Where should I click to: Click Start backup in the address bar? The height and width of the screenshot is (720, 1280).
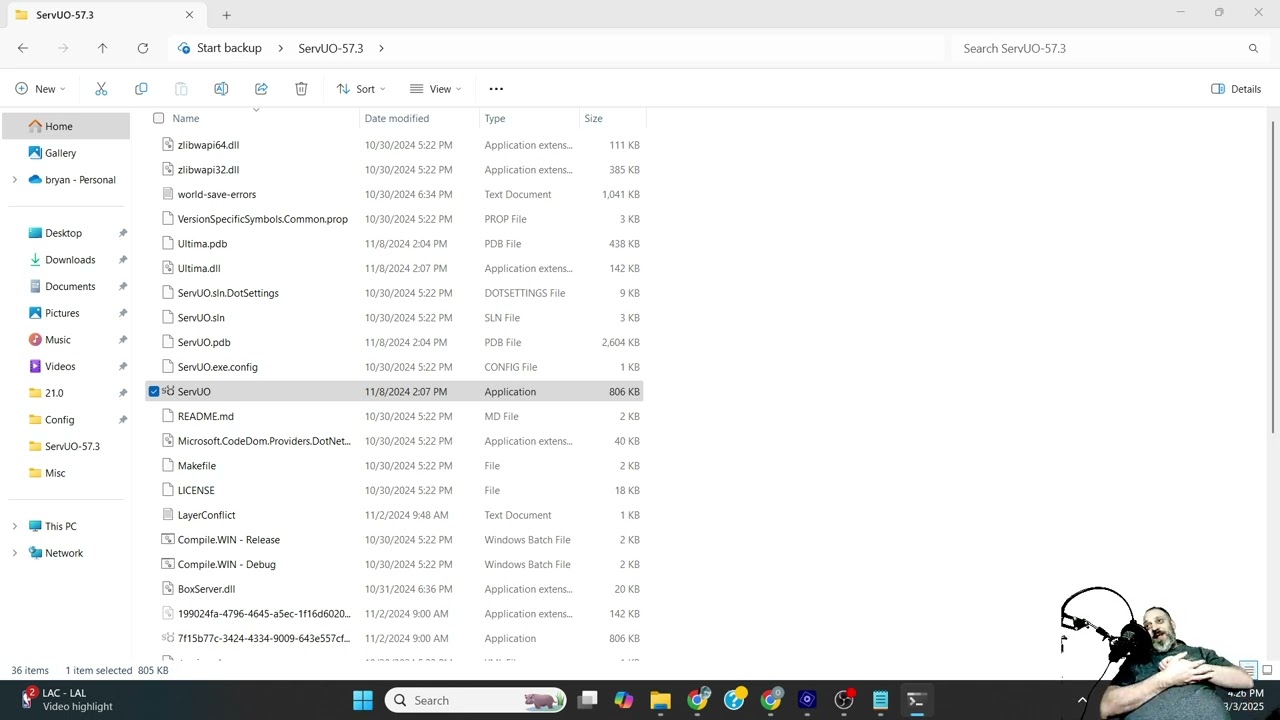point(229,48)
